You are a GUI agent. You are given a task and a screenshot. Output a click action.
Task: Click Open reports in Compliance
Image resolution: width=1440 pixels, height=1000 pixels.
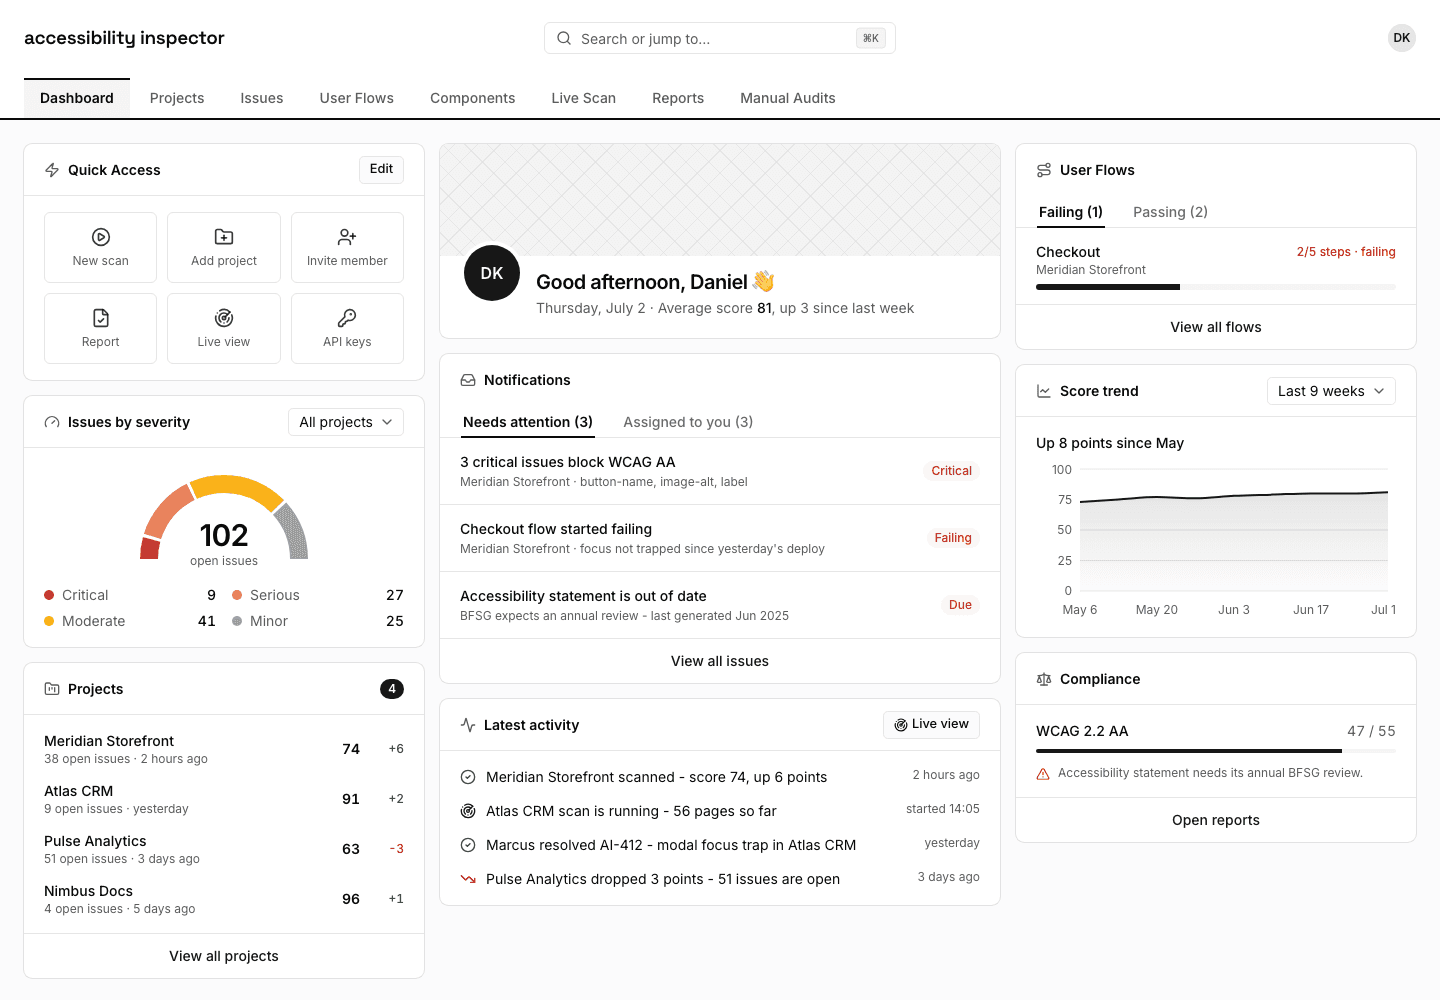(1216, 820)
